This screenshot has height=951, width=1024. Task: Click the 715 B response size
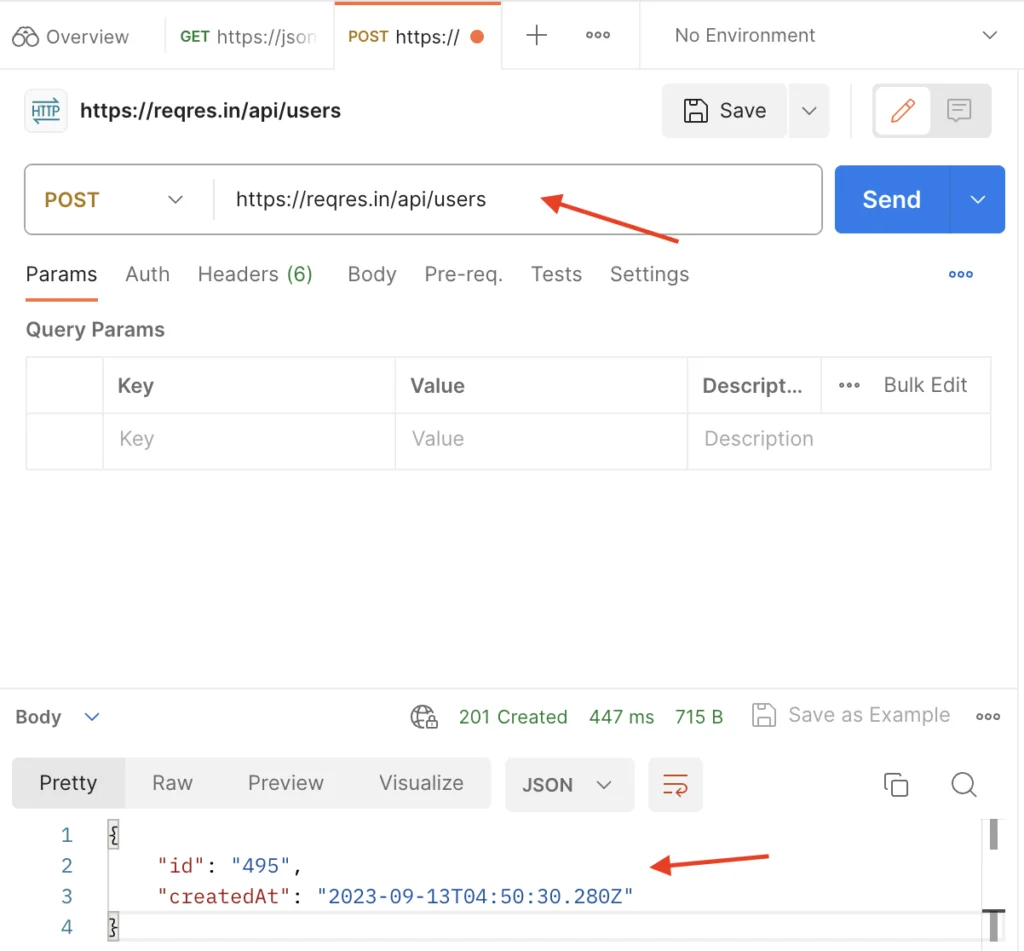point(699,717)
